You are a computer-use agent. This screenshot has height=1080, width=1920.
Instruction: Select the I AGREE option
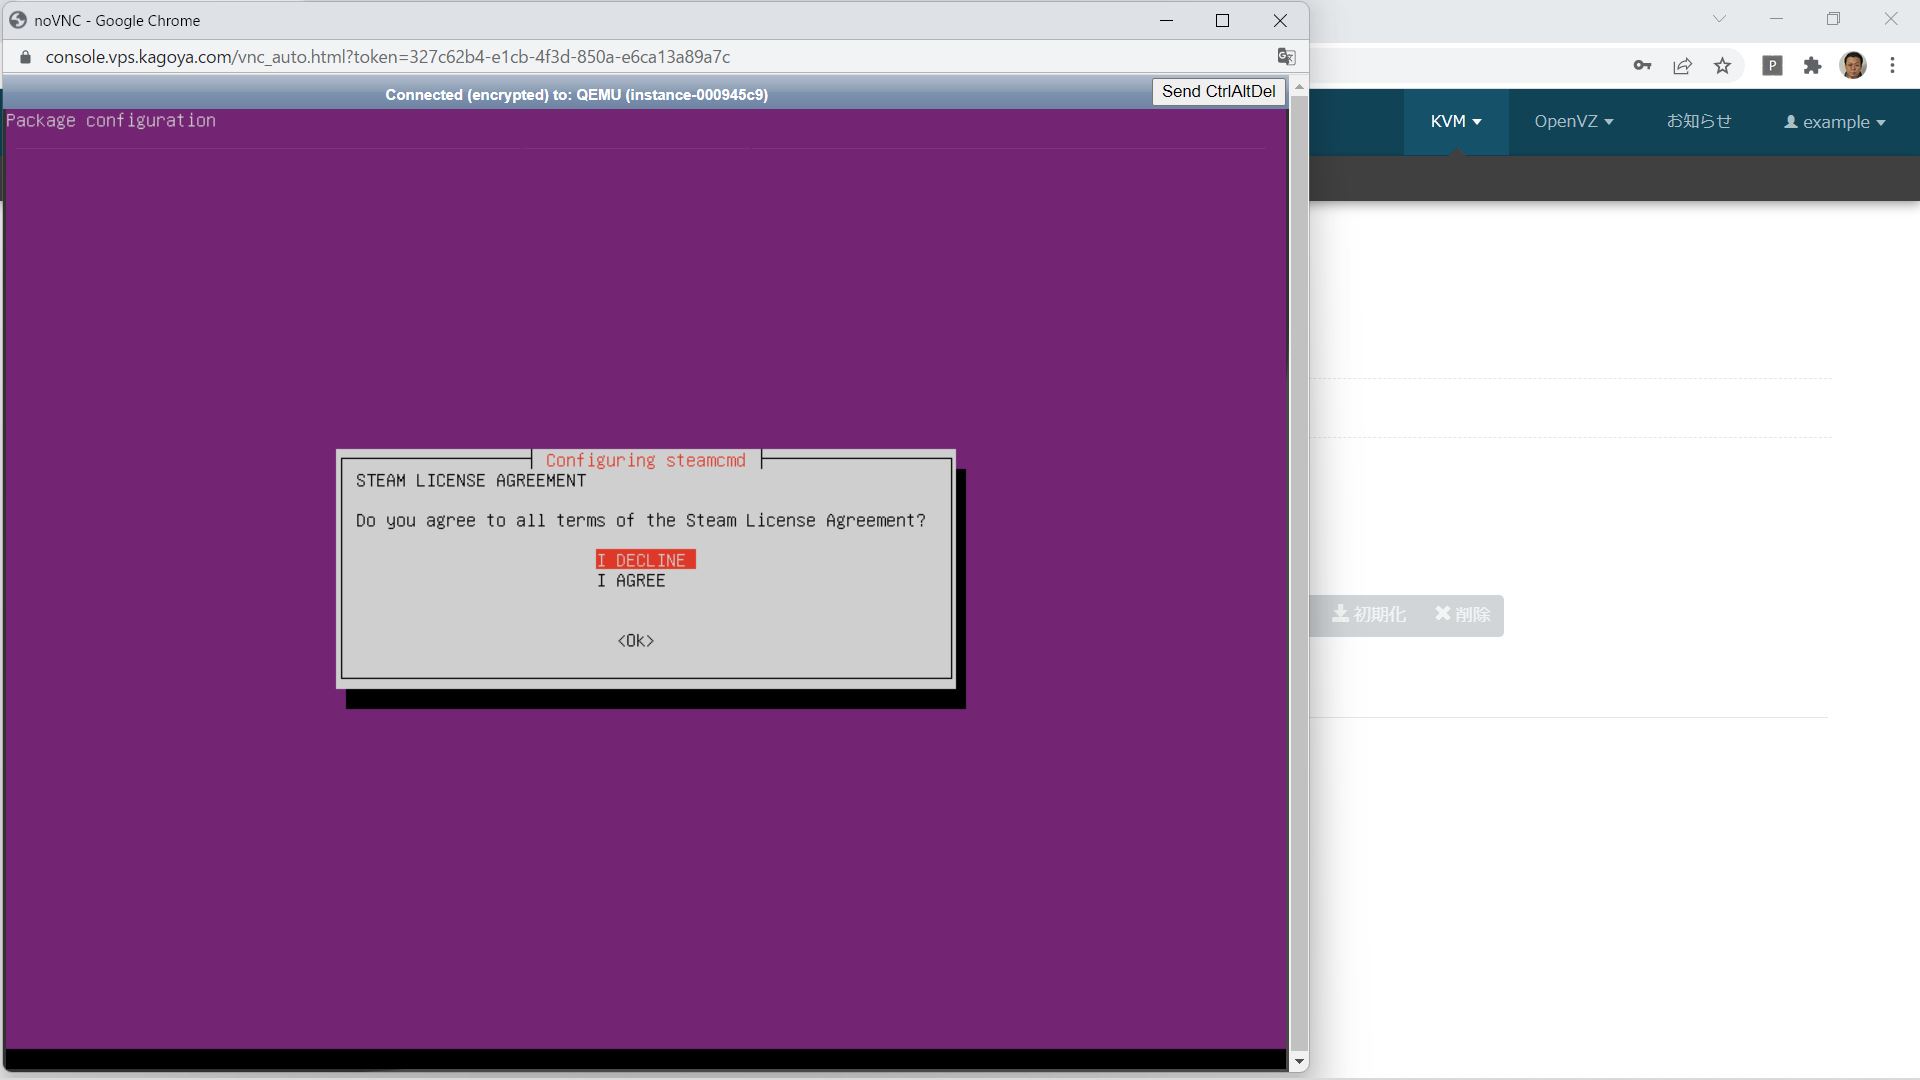631,581
